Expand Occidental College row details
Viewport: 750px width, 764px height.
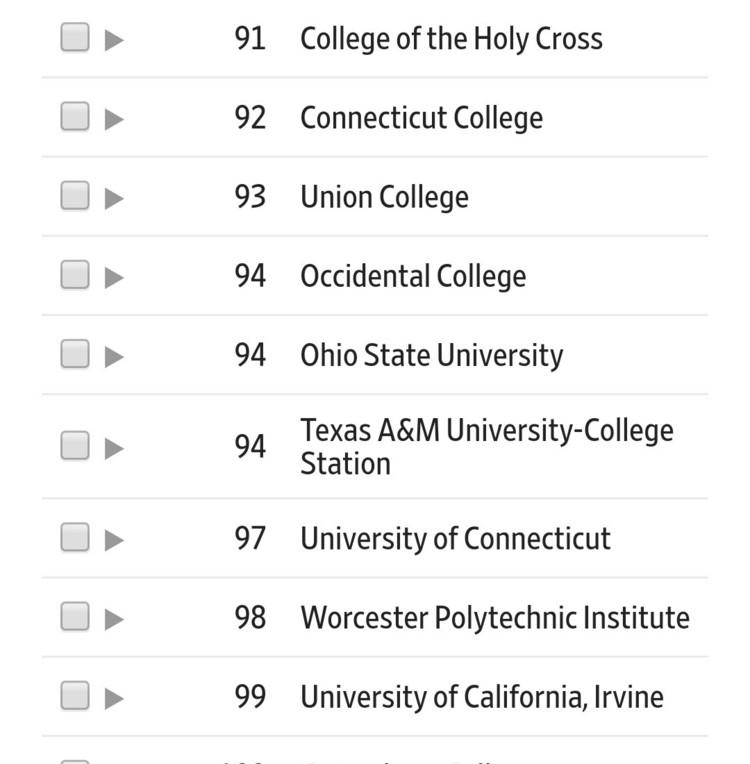(114, 277)
